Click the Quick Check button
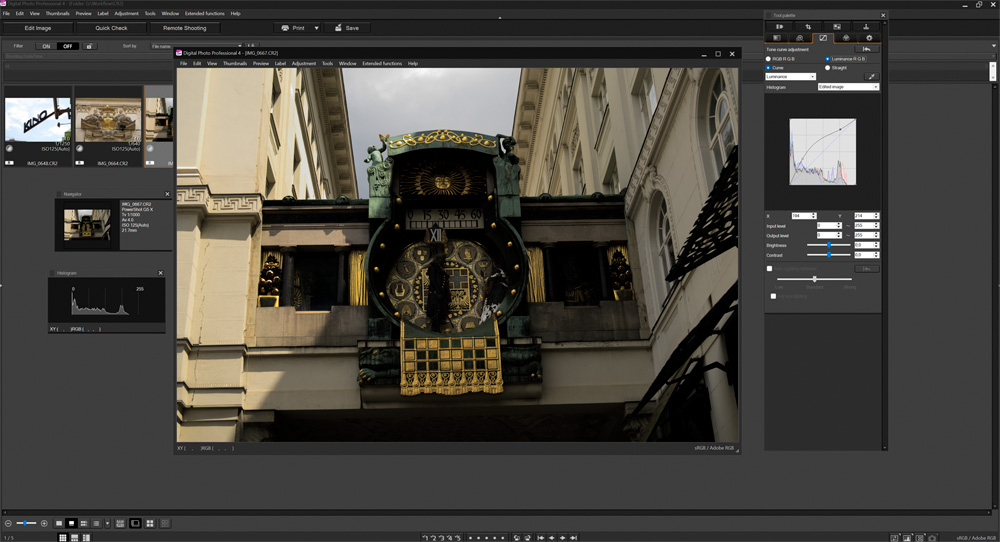This screenshot has width=1000, height=542. point(112,28)
